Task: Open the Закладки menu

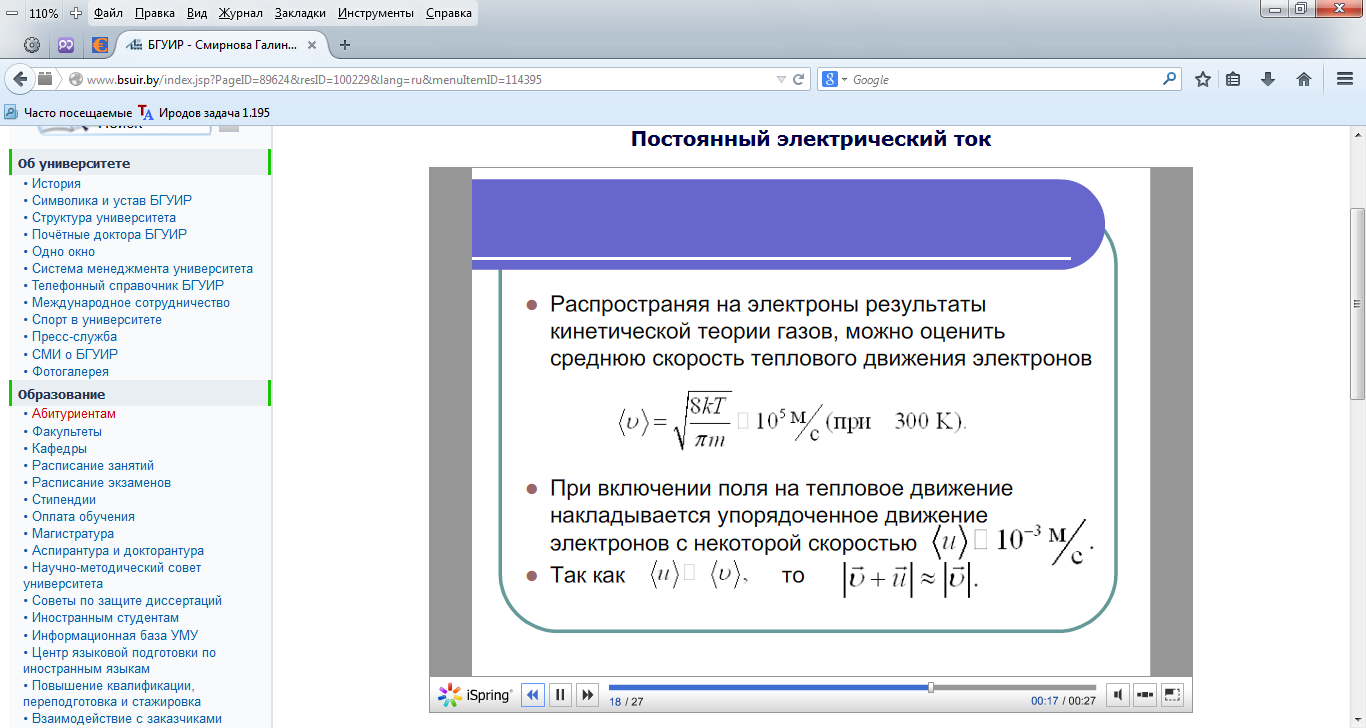Action: click(301, 14)
